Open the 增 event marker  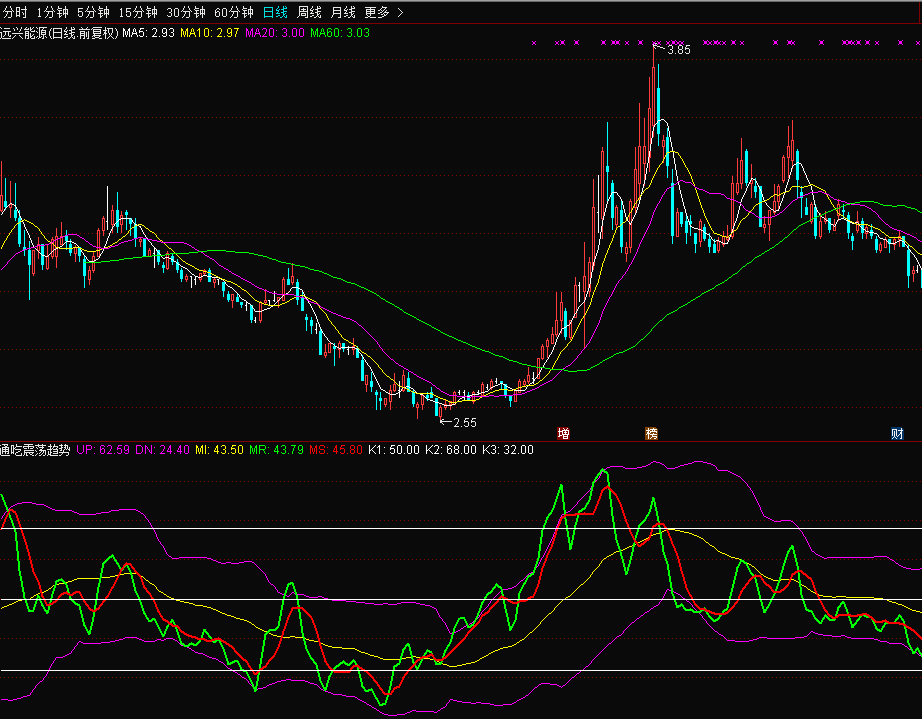point(563,434)
